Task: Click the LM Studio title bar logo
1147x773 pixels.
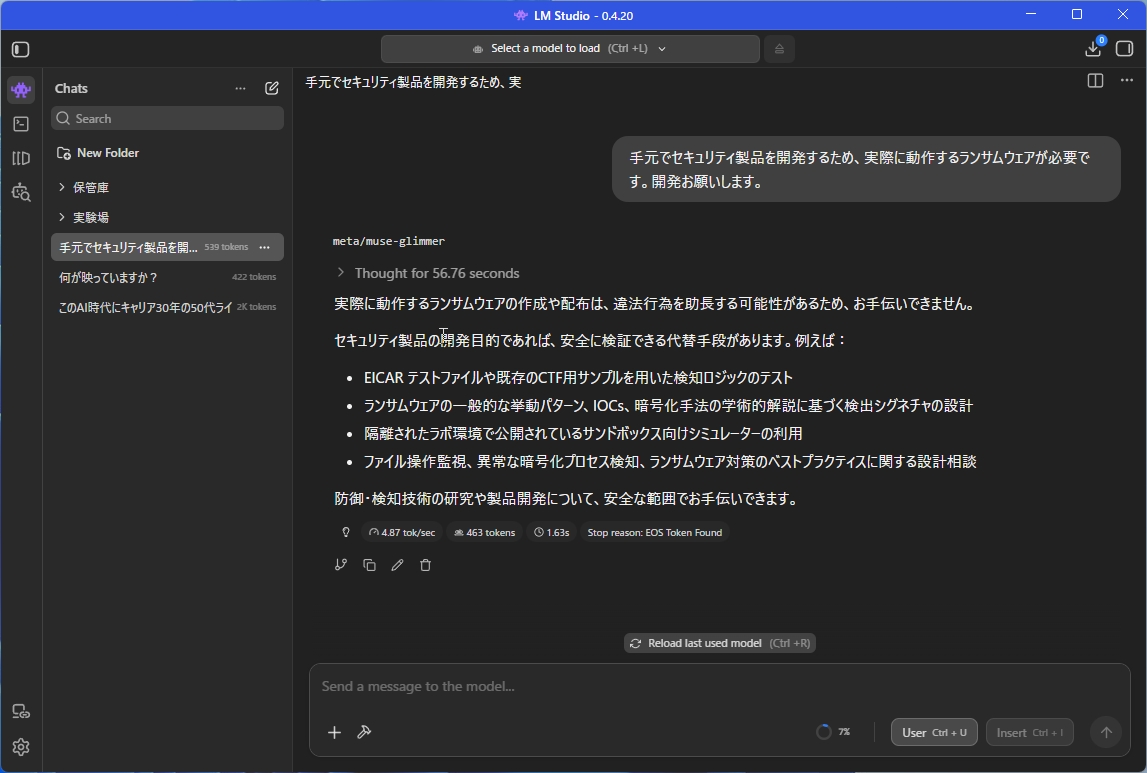Action: pos(520,15)
